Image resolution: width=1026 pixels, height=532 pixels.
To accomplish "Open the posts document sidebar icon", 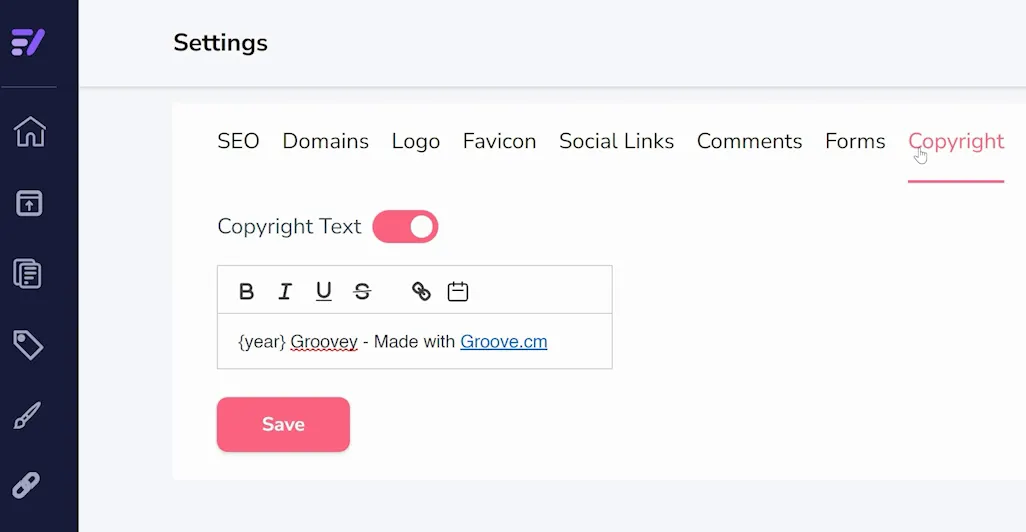I will pyautogui.click(x=27, y=274).
